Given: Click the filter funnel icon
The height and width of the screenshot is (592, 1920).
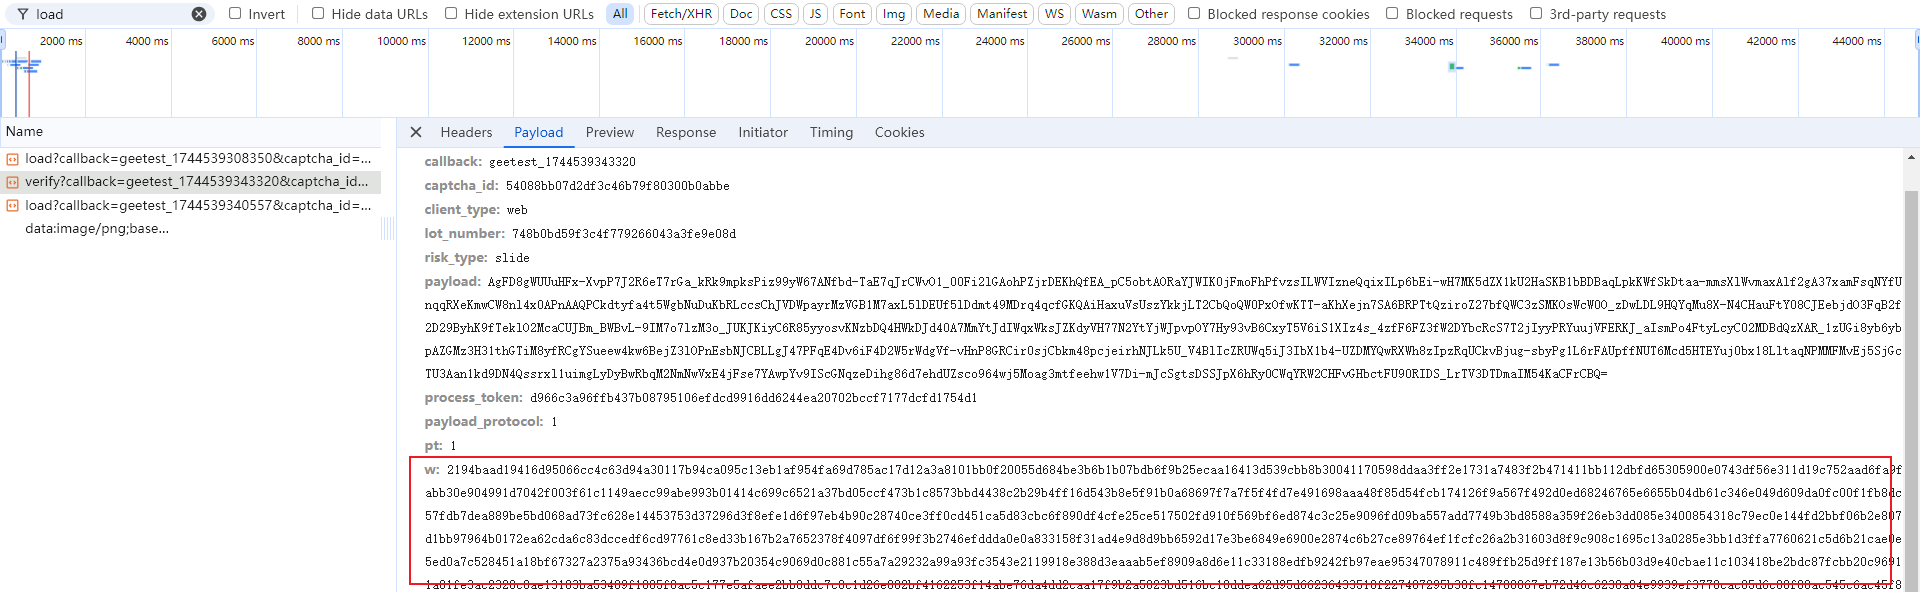Looking at the screenshot, I should coord(22,14).
